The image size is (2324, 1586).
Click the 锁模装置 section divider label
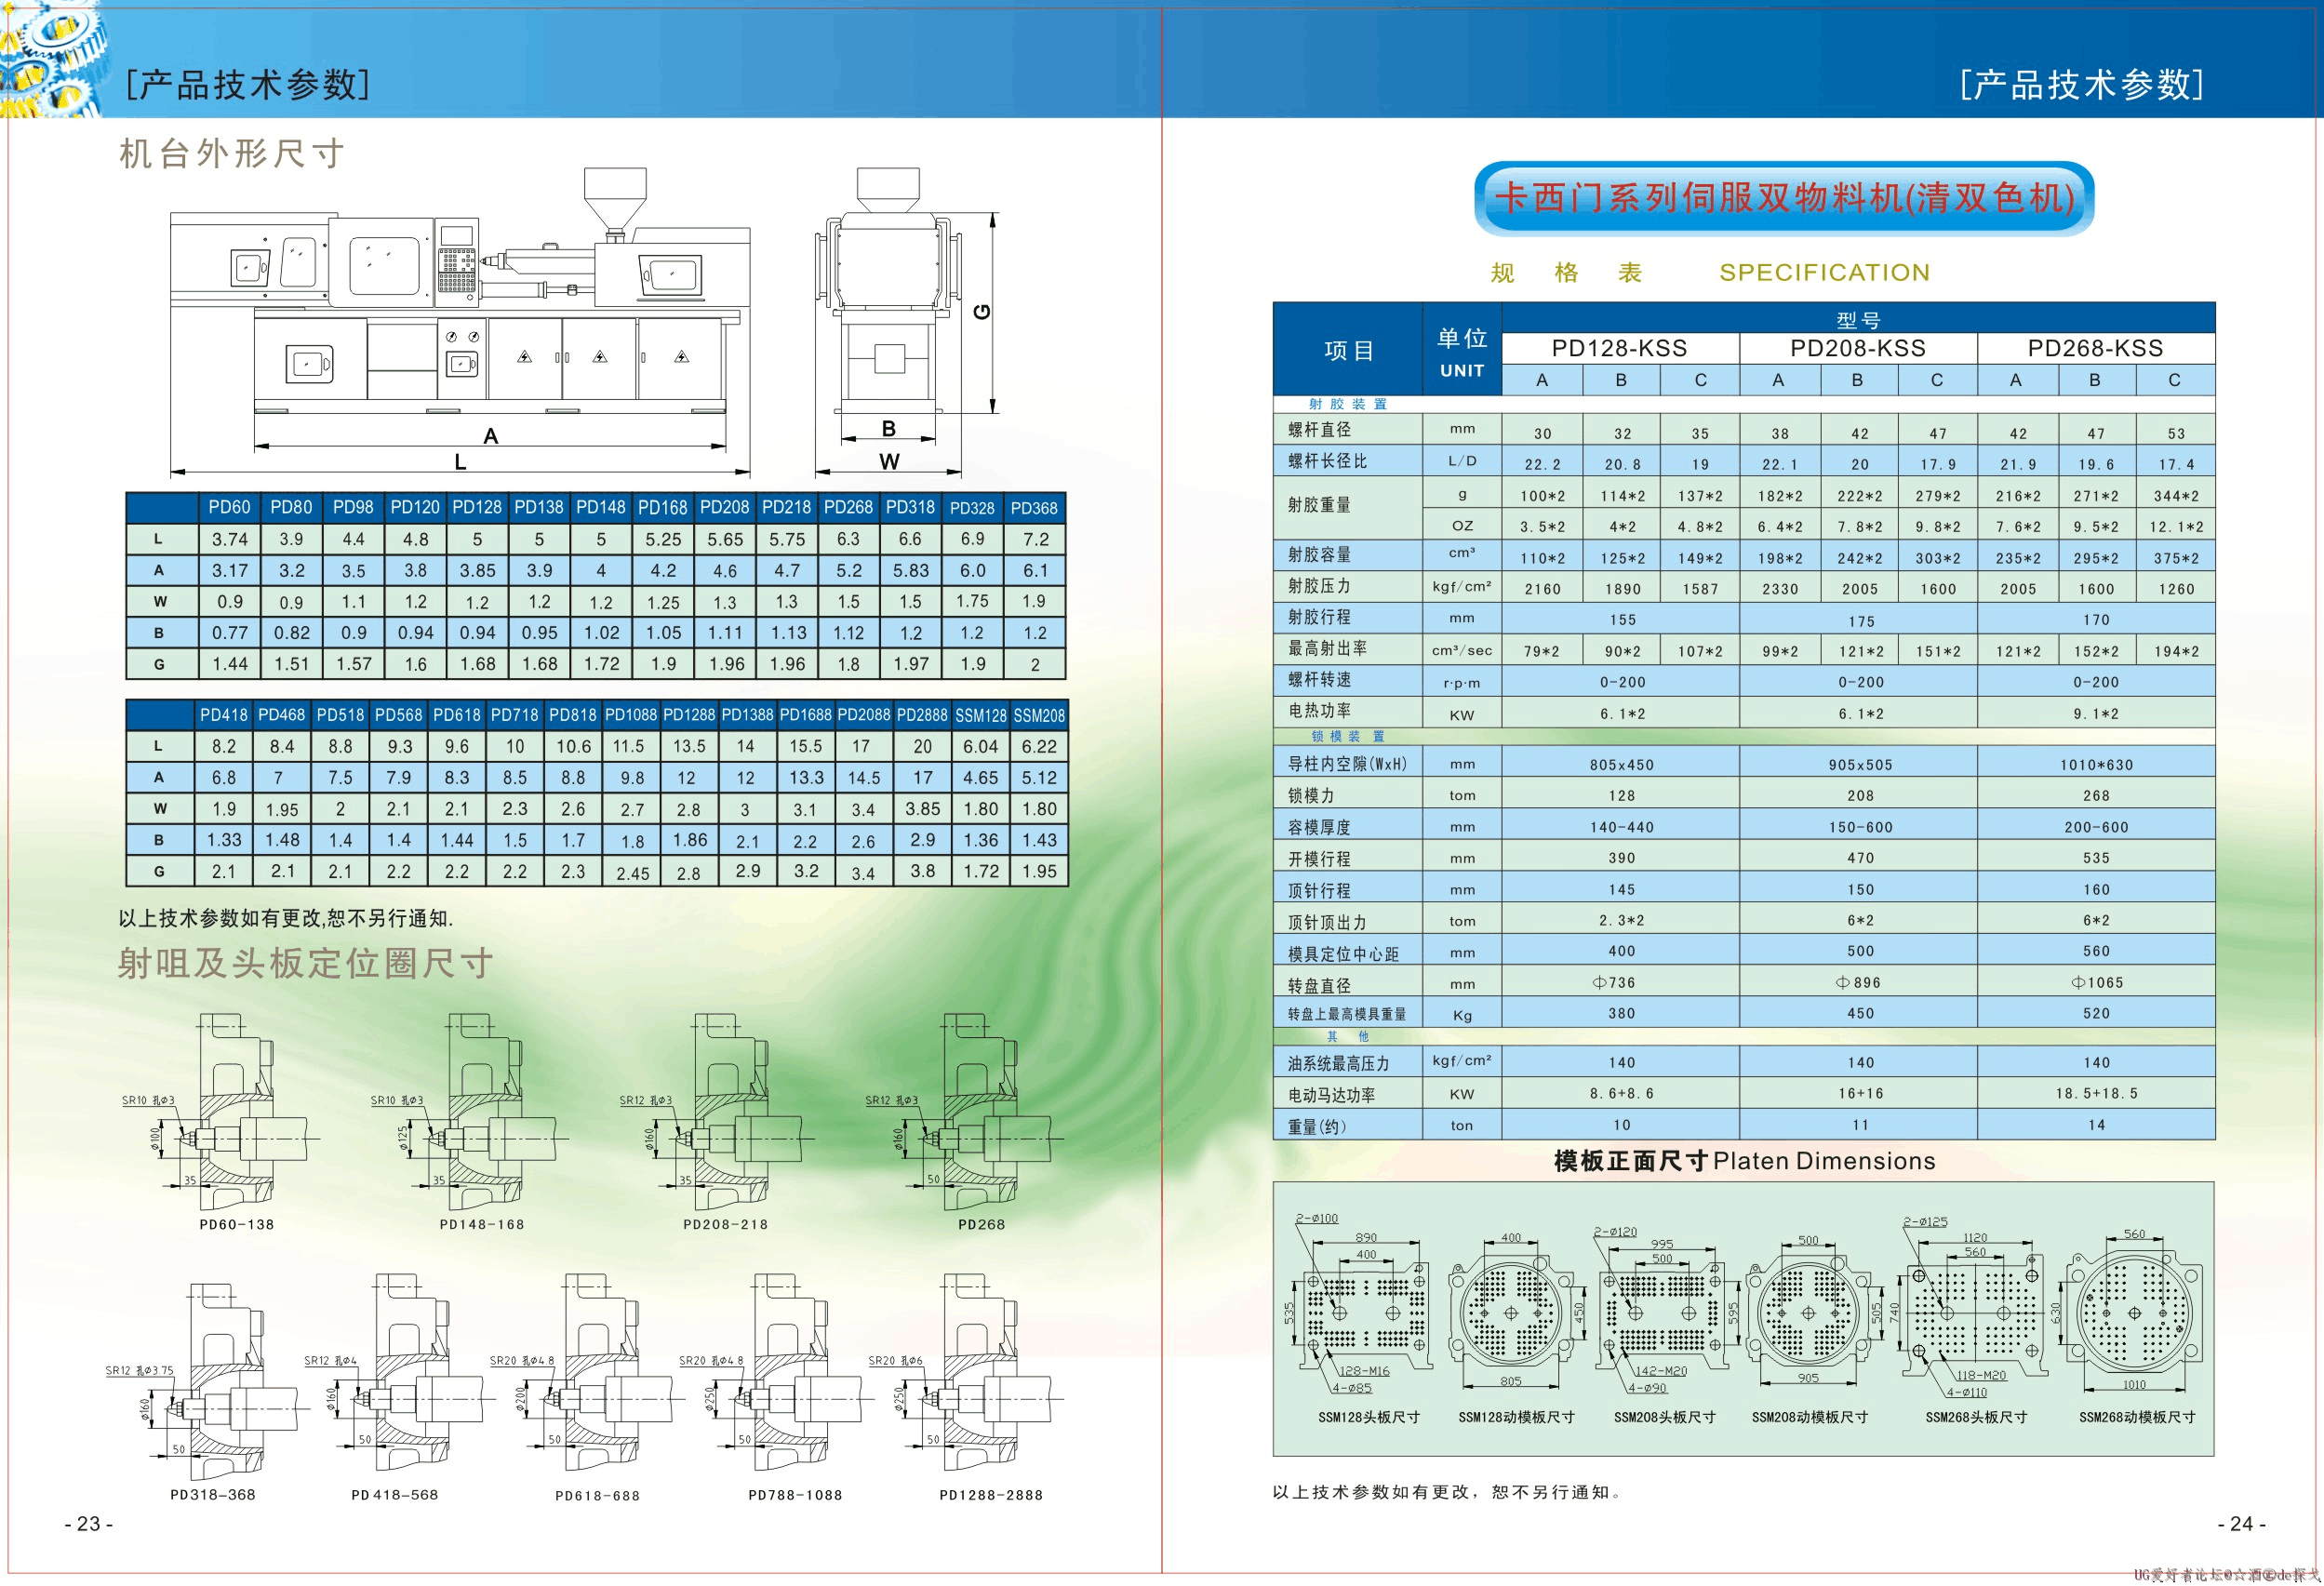pos(1347,736)
